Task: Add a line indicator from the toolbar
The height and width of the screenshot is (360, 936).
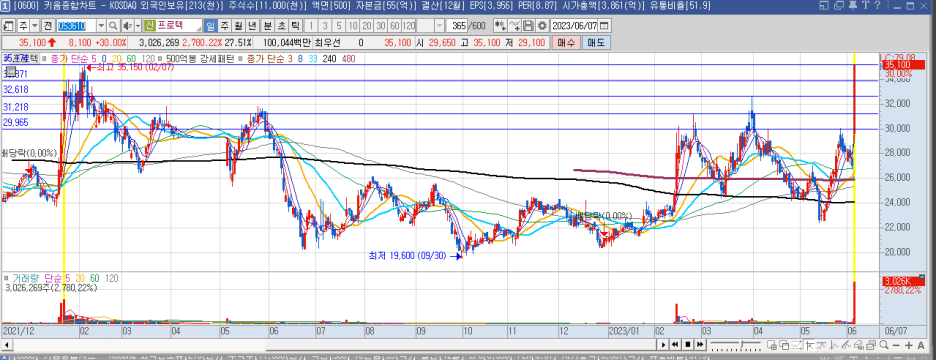Action: tap(514, 26)
